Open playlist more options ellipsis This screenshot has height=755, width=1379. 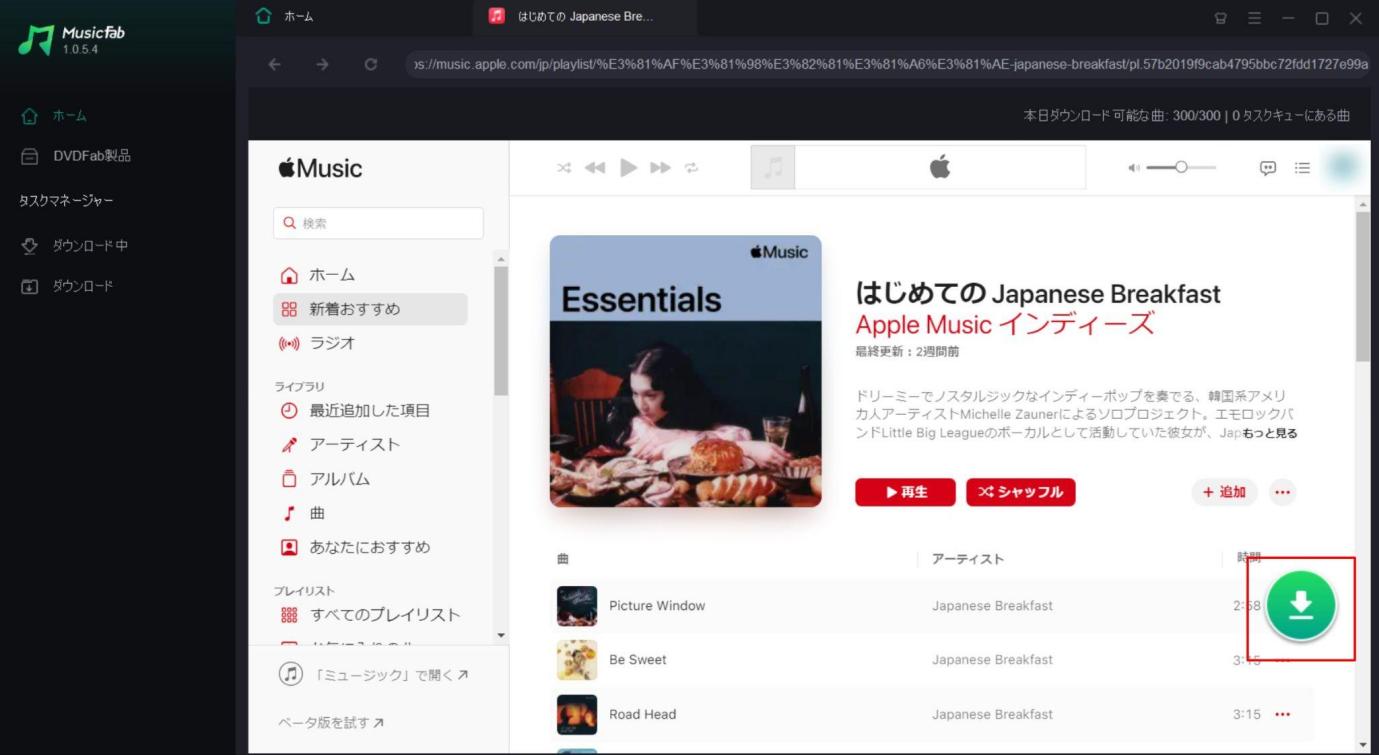click(1283, 492)
